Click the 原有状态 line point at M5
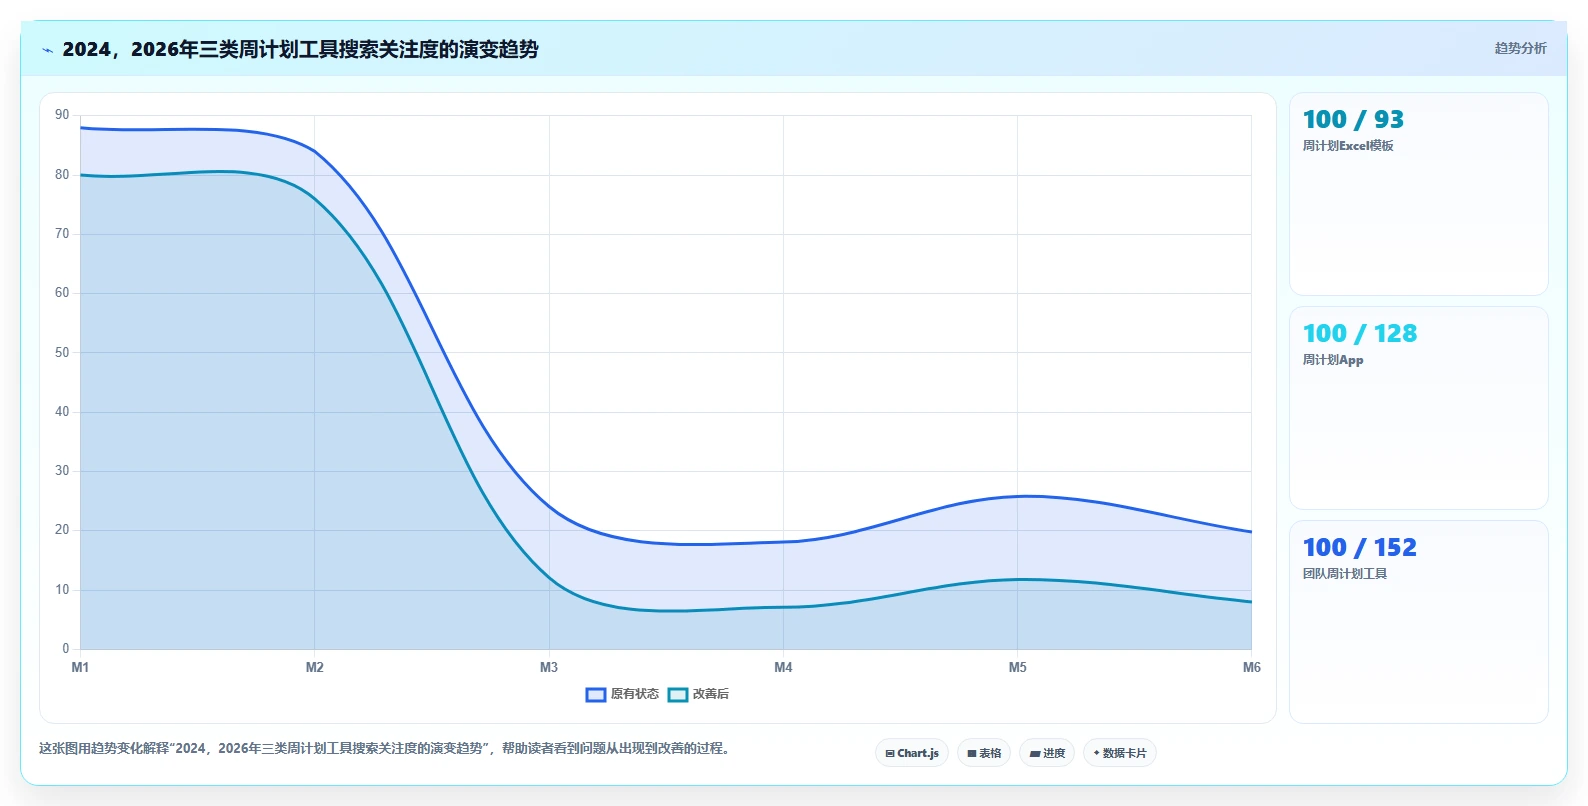 (x=1017, y=496)
